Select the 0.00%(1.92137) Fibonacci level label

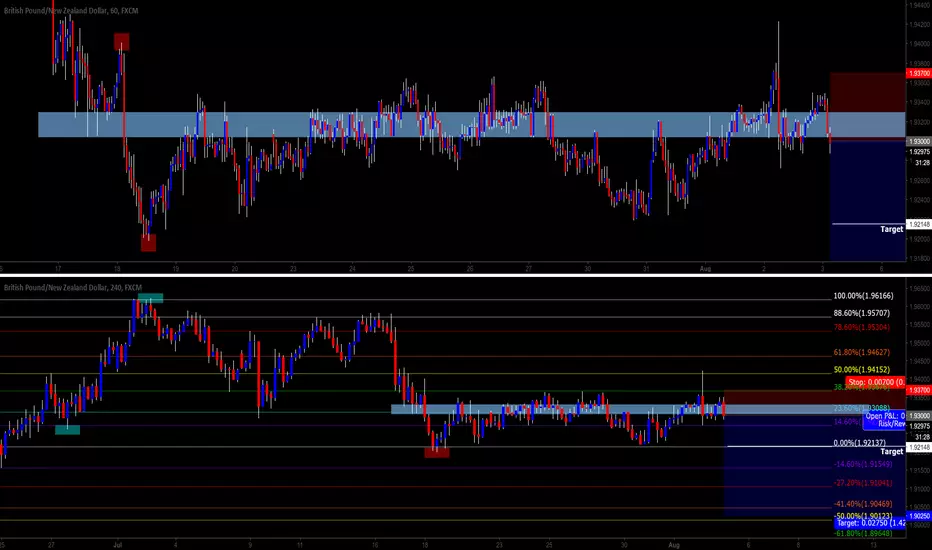859,443
